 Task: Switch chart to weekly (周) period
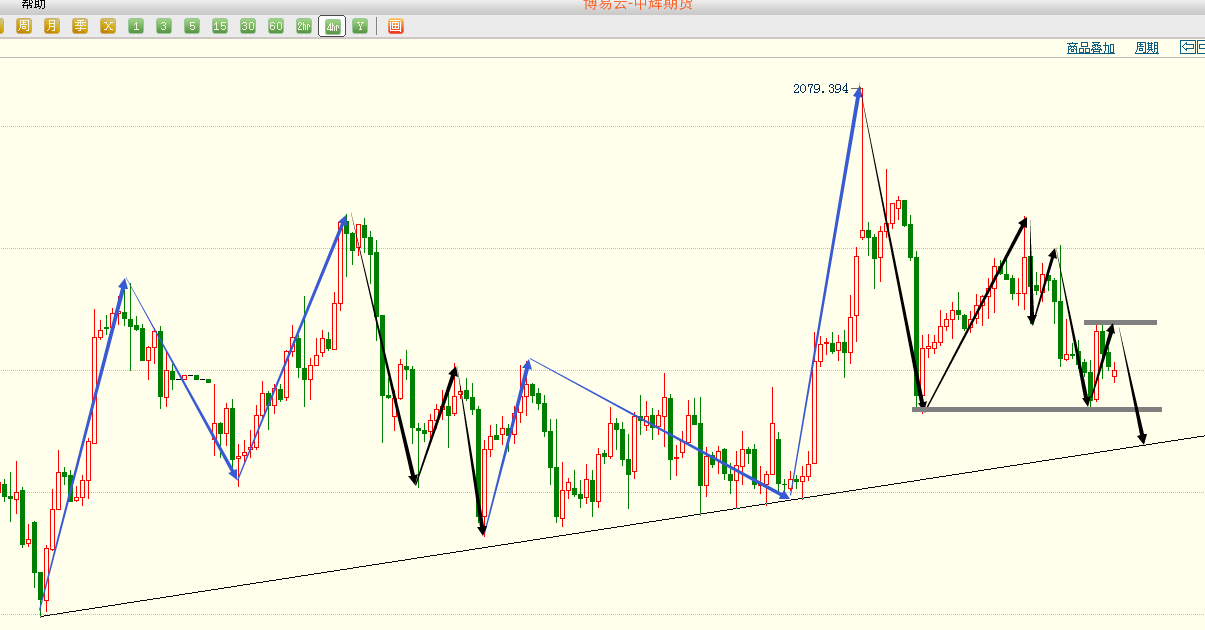24,26
